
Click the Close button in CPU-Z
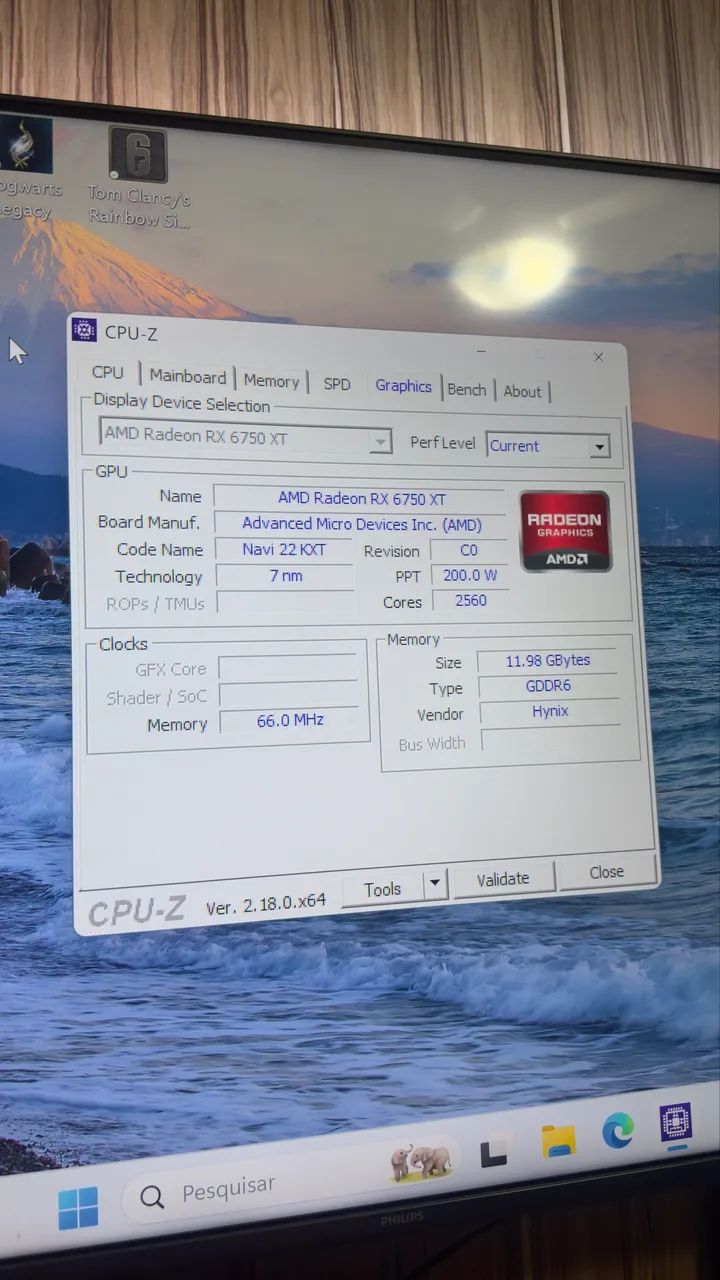coord(606,872)
